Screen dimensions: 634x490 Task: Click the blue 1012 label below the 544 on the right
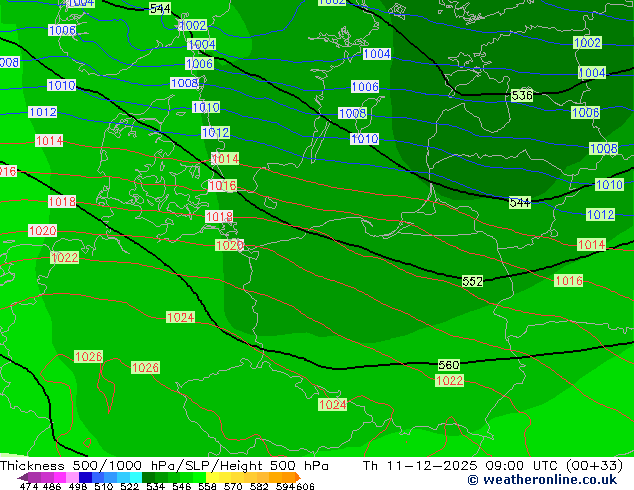click(600, 214)
